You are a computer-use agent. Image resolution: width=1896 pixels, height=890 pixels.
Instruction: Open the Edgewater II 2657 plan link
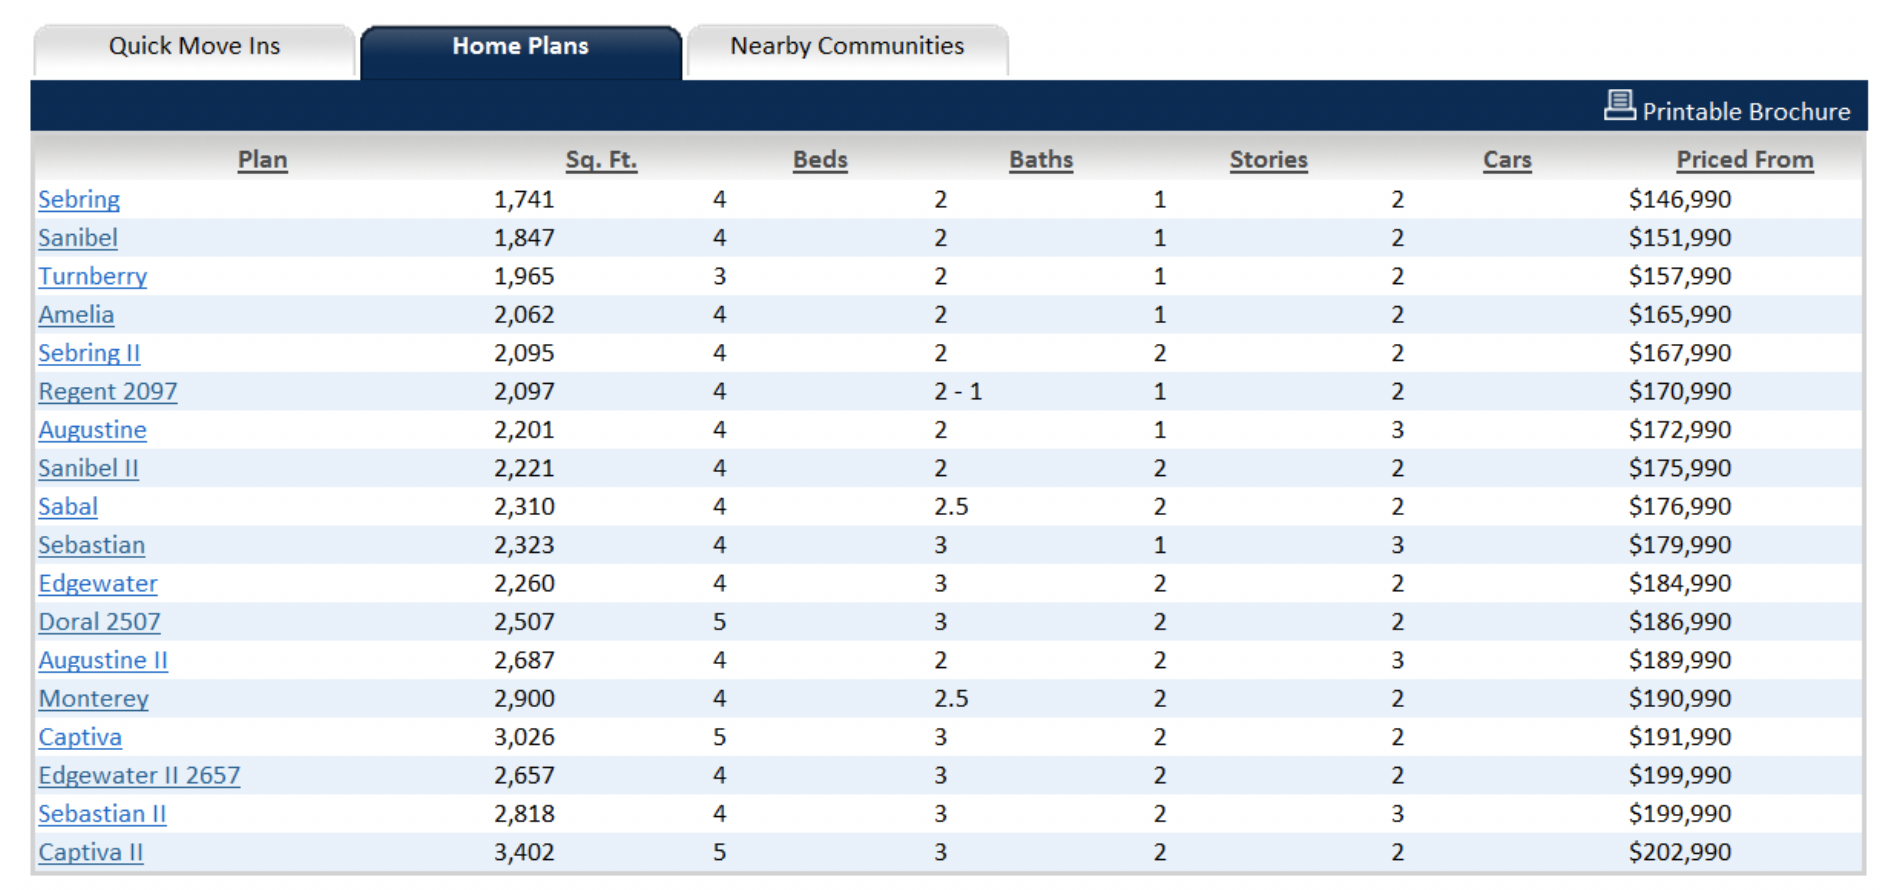(139, 776)
